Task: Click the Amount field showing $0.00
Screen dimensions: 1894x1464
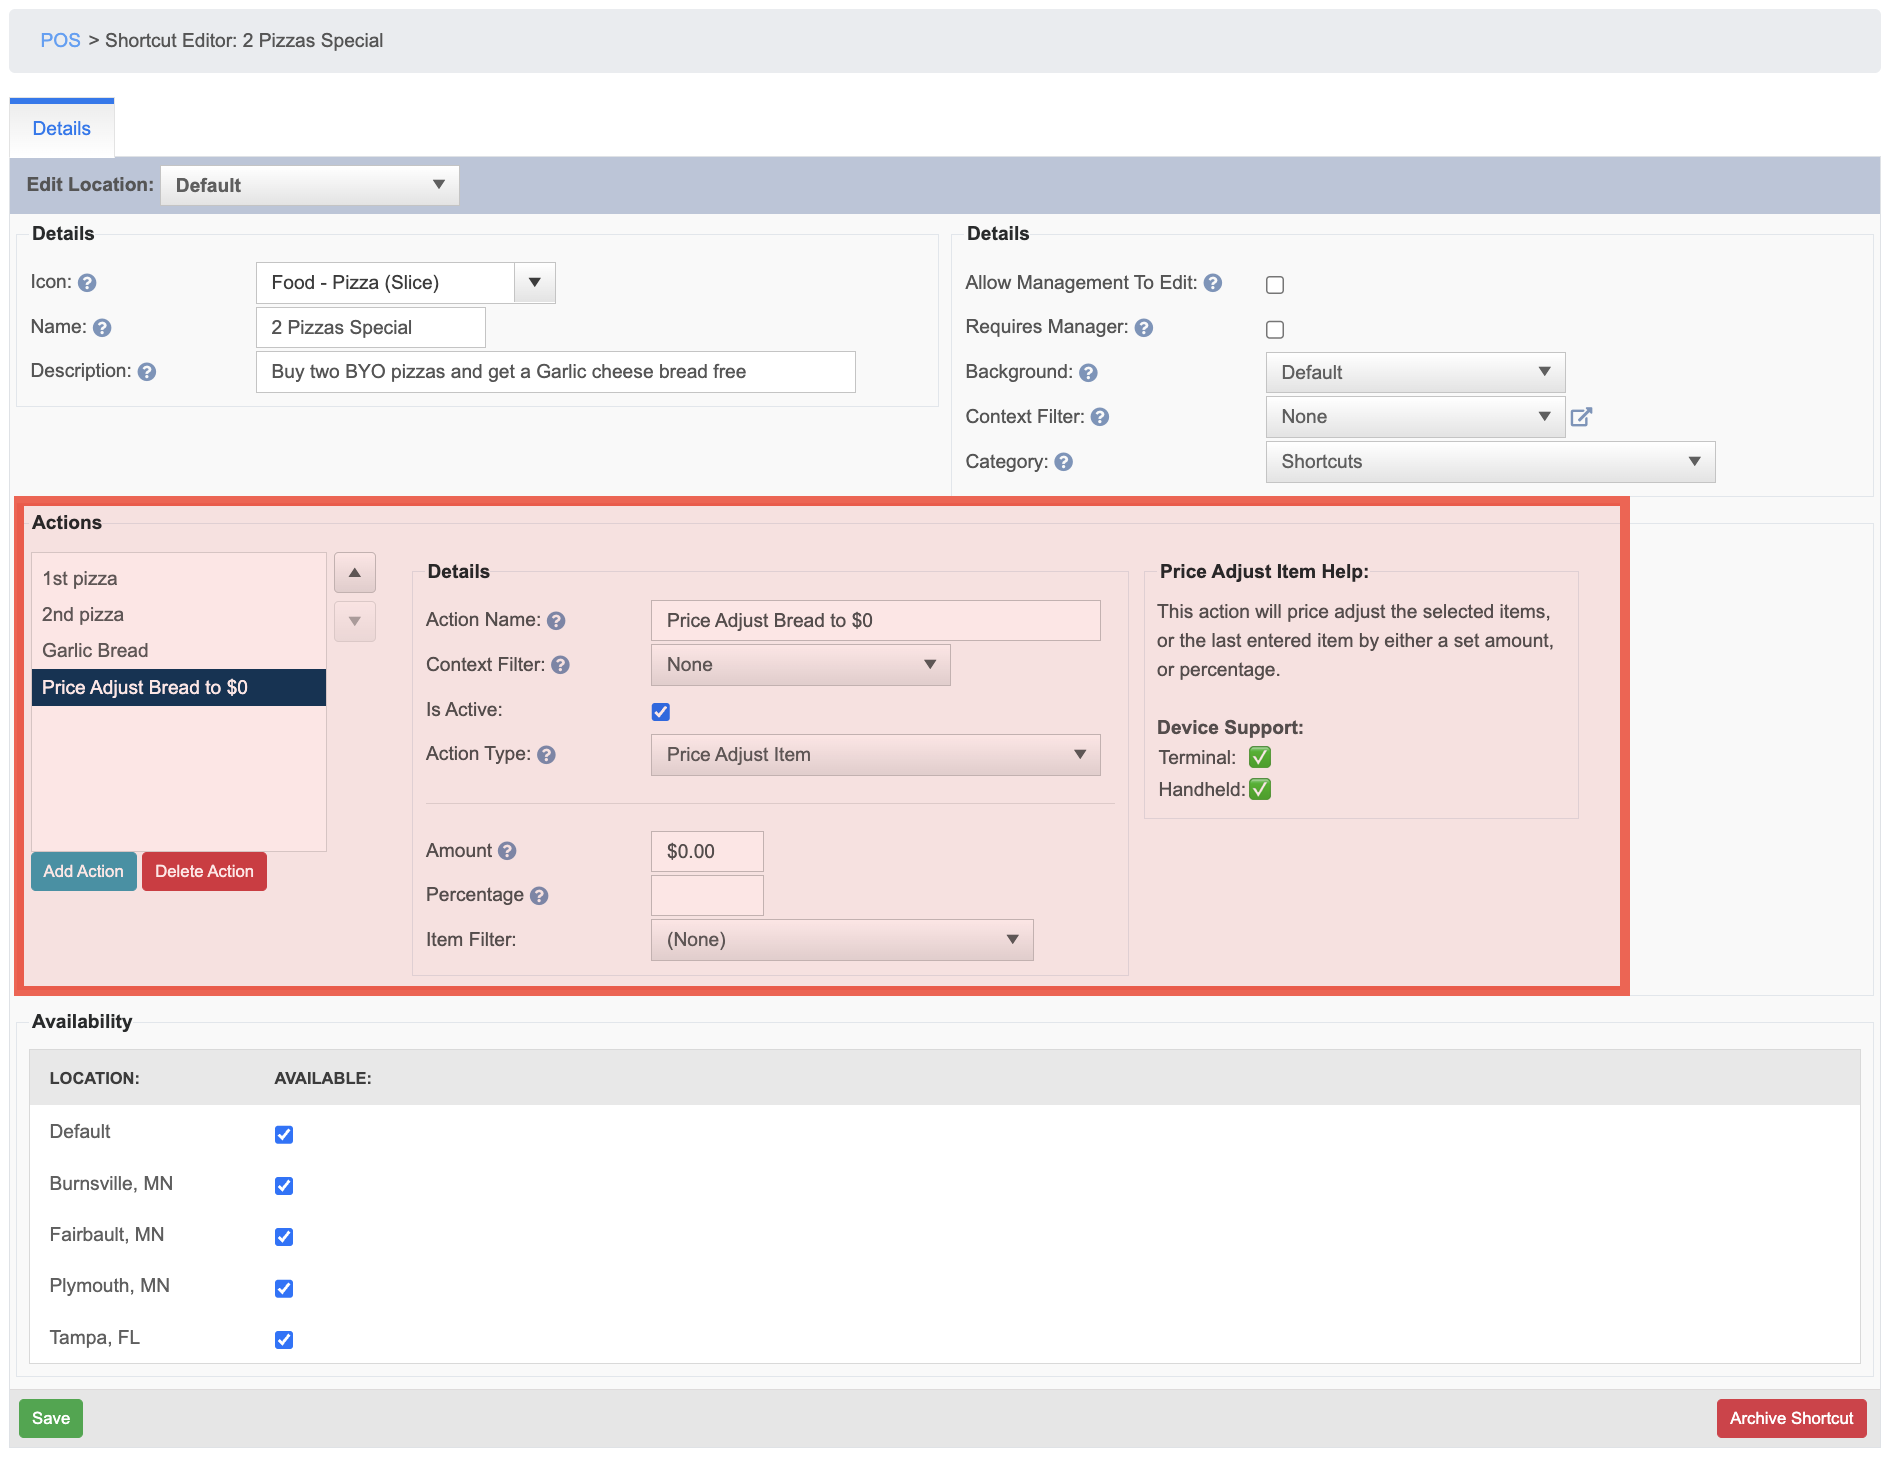Action: pyautogui.click(x=707, y=852)
